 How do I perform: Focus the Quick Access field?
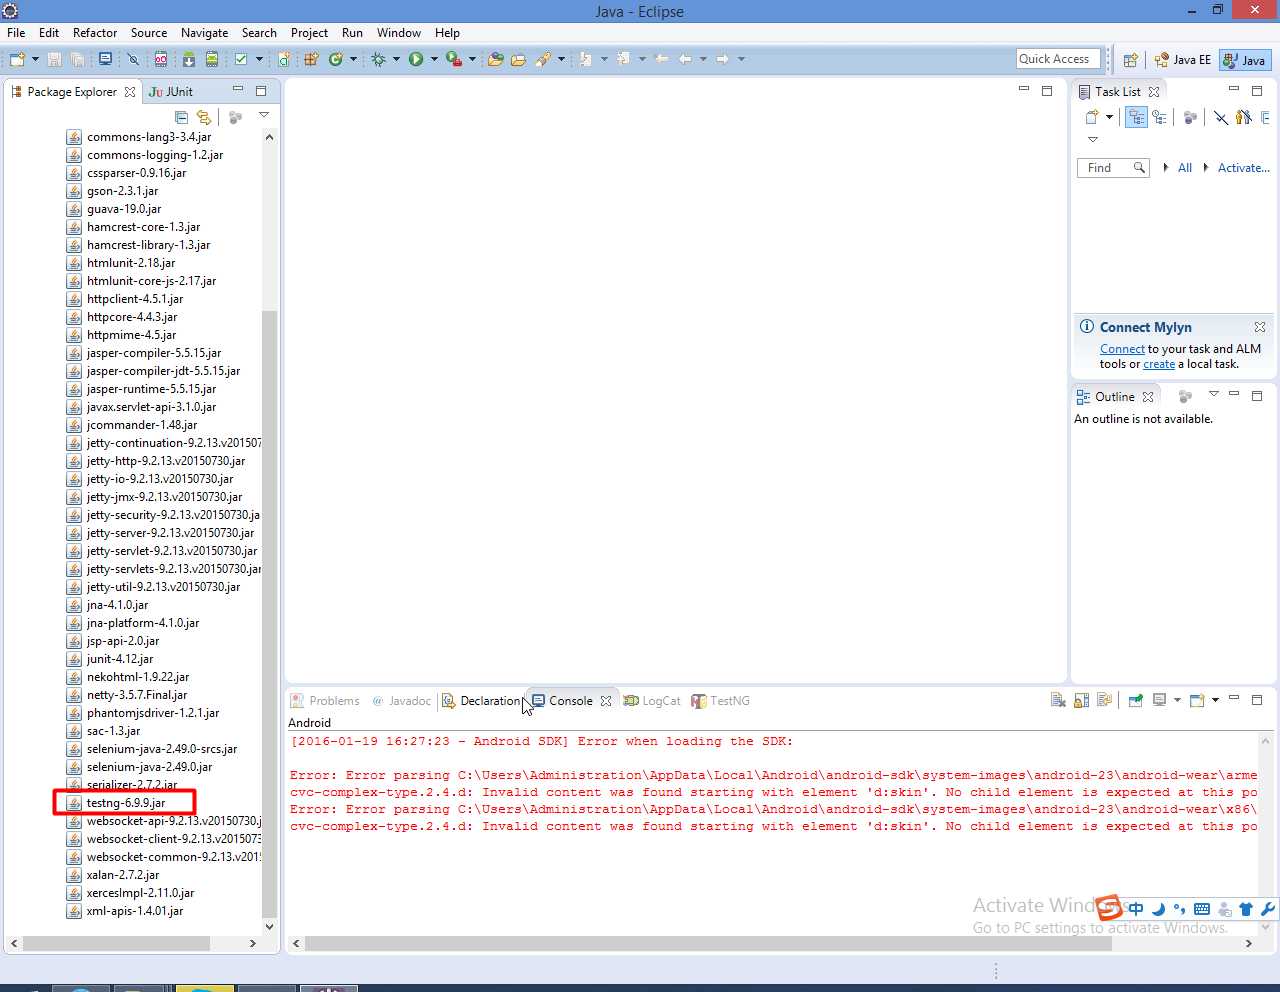(1058, 59)
